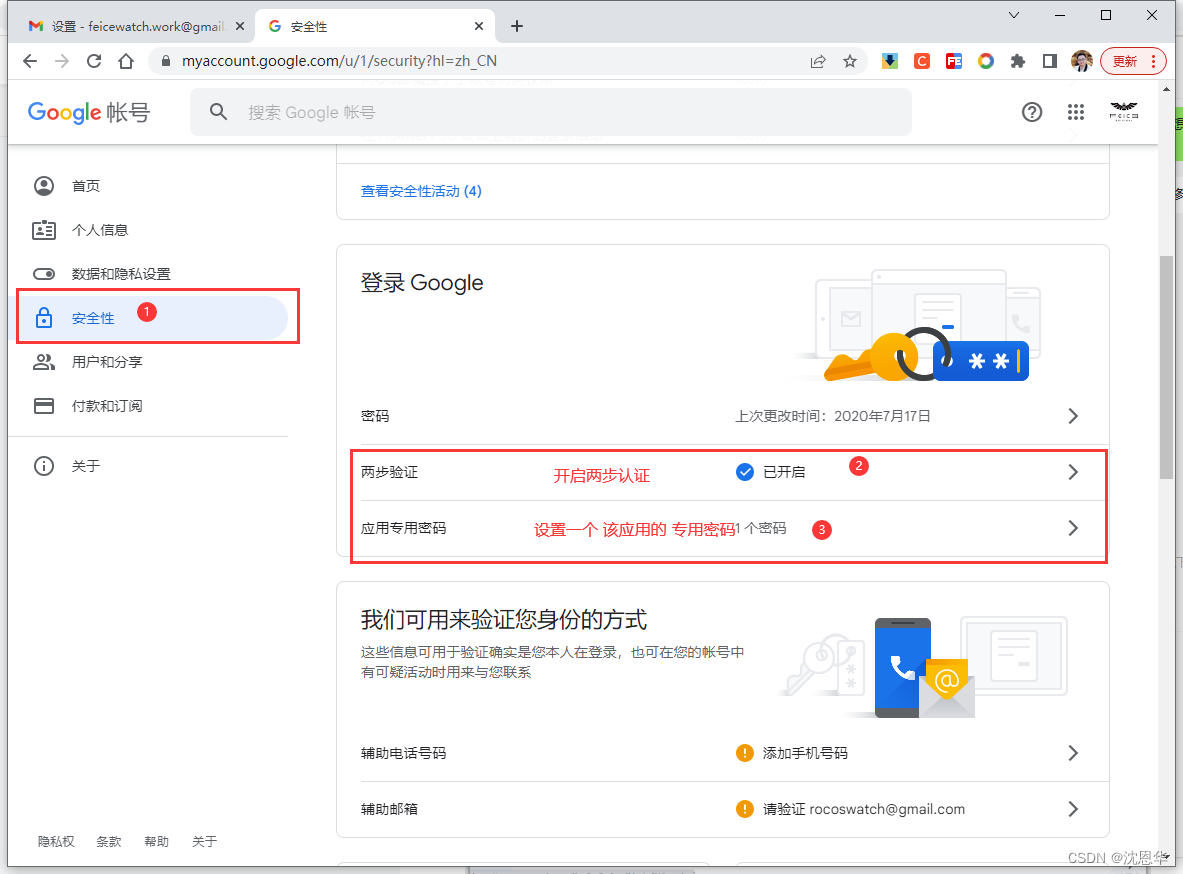
Task: Click the 辅助邮箱 label
Action: point(389,808)
